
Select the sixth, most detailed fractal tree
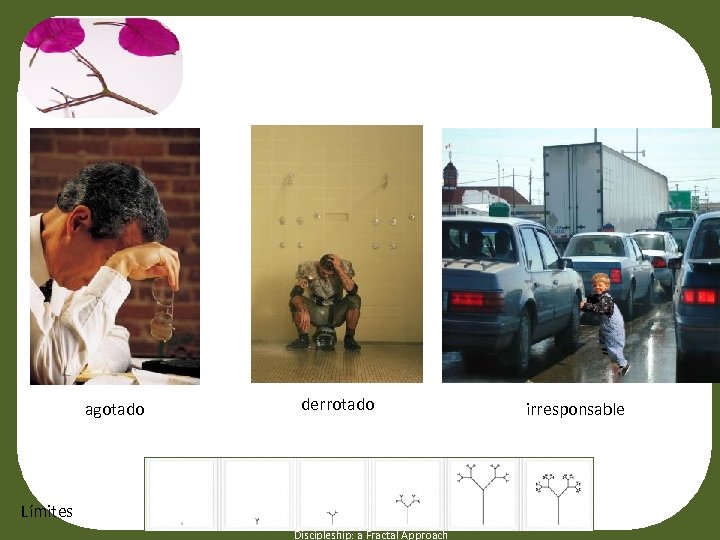point(558,494)
